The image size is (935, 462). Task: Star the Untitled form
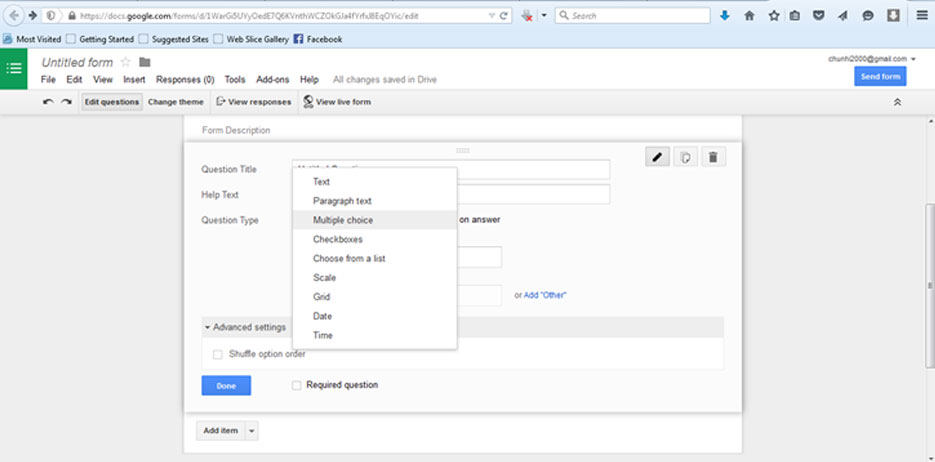(125, 63)
